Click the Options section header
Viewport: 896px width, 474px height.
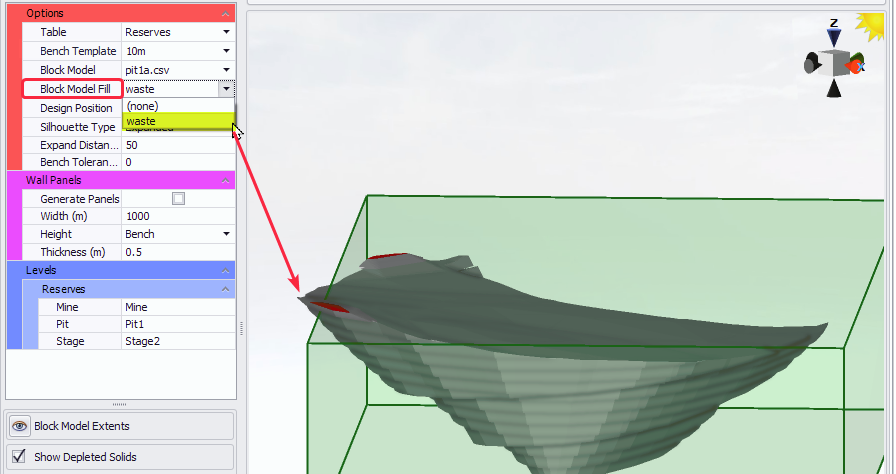pyautogui.click(x=121, y=13)
